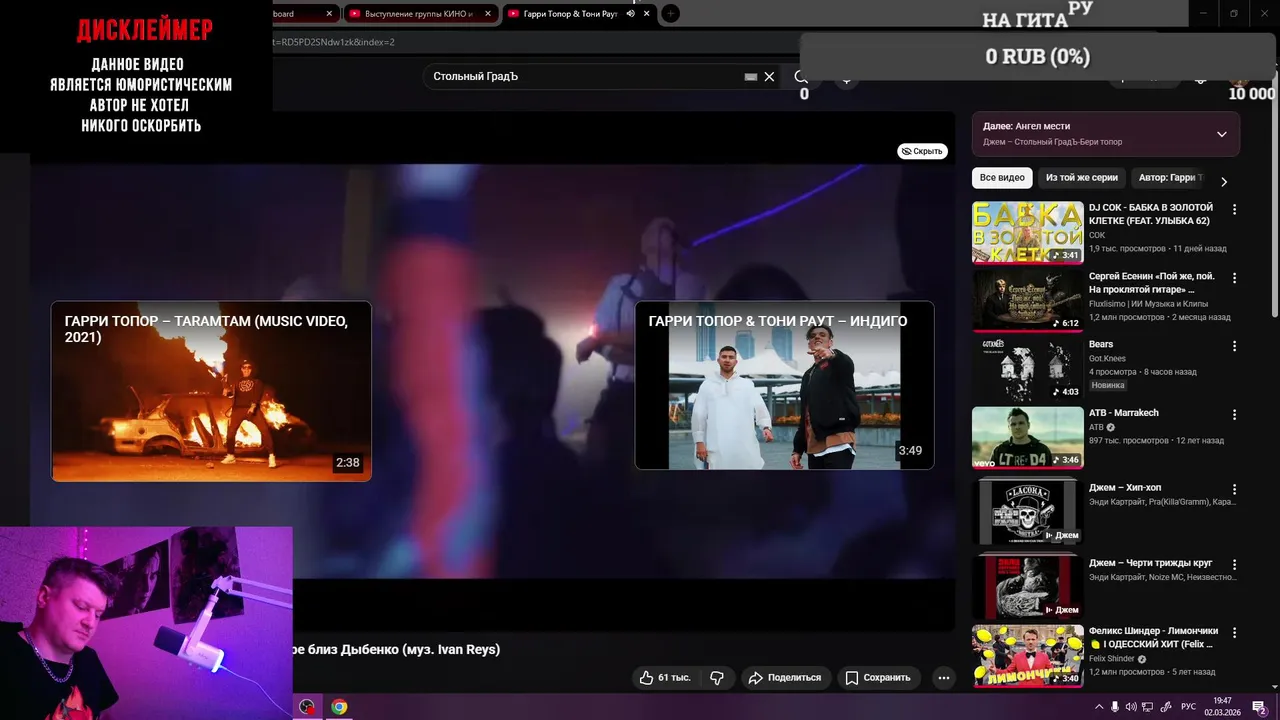The width and height of the screenshot is (1280, 720).
Task: Open the ГАРРИ ТОПОР – TARAMTAM end screen video
Action: pos(211,391)
